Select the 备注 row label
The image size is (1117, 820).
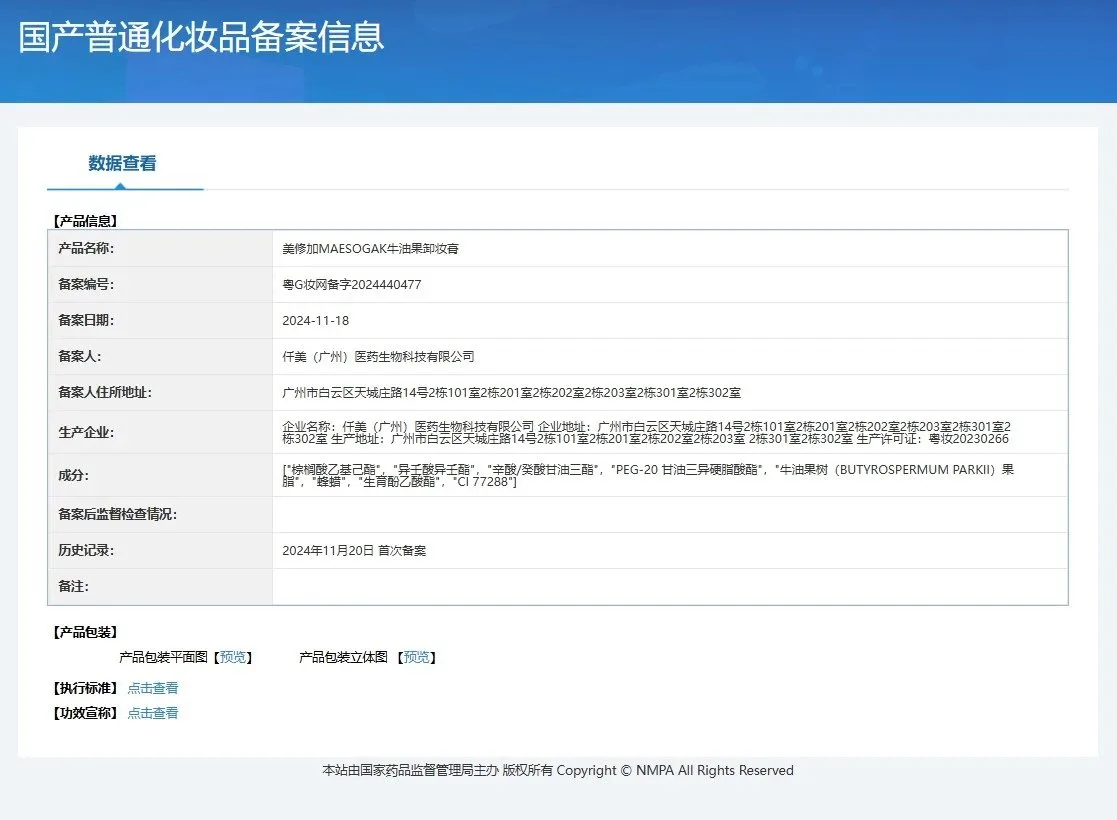73,586
